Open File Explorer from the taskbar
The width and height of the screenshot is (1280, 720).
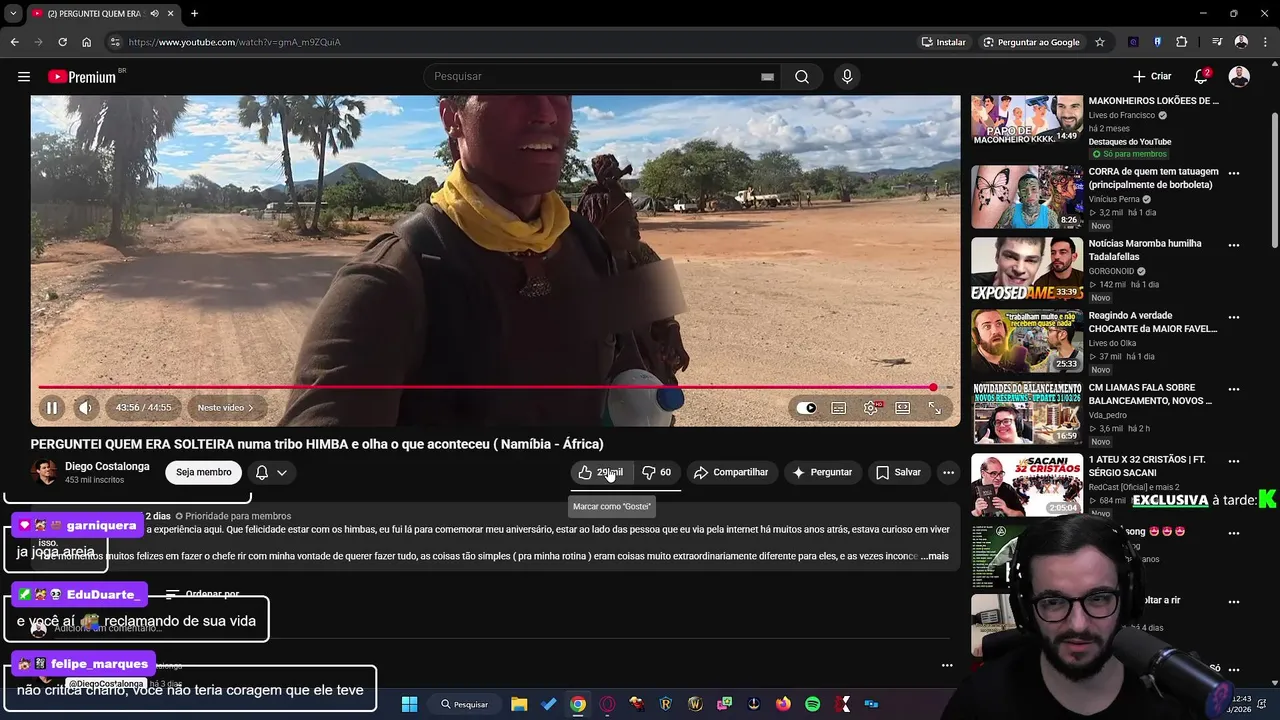coord(519,704)
